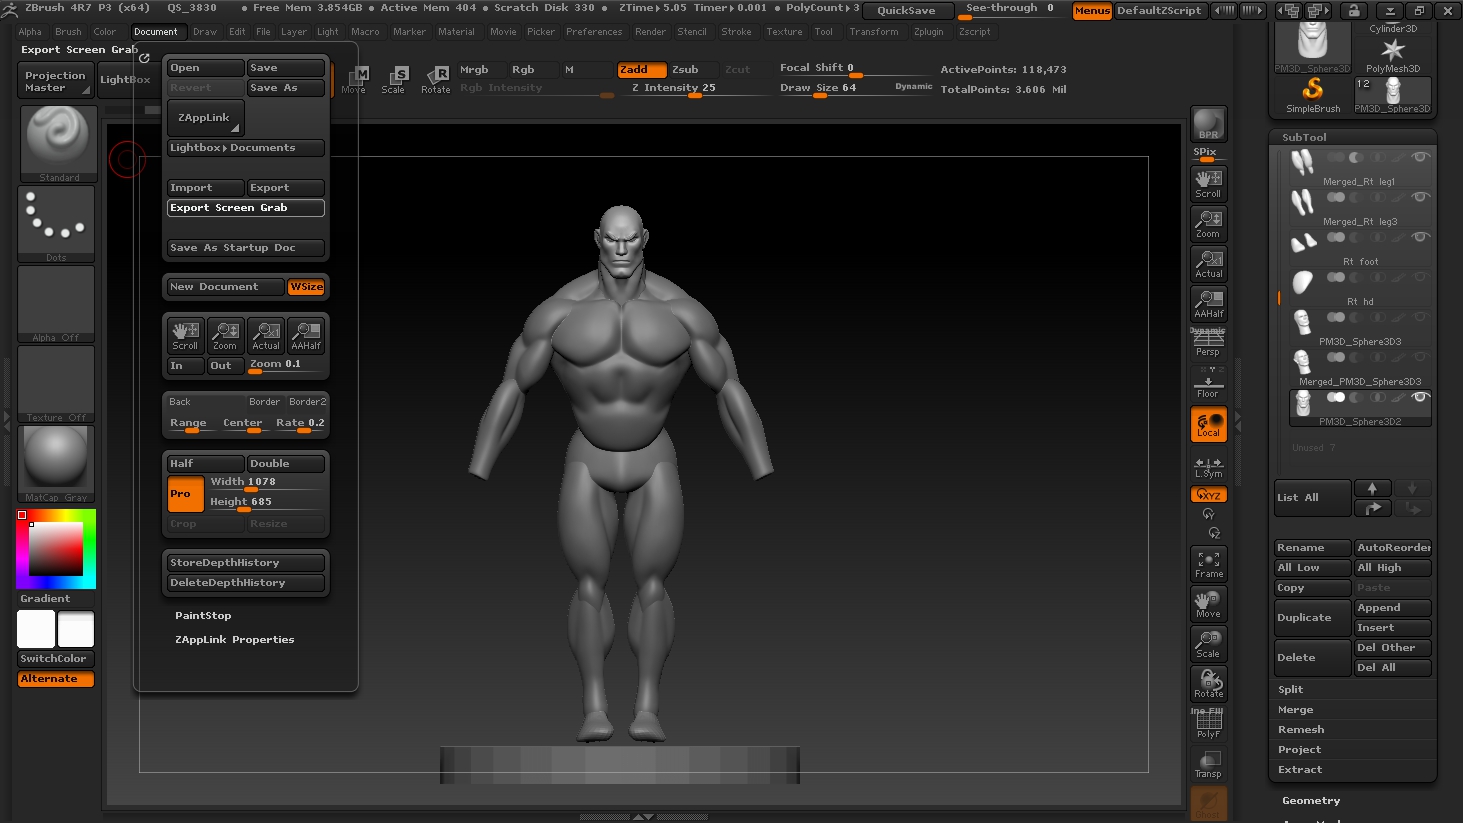Select the Scale mode icon in top shelf
This screenshot has width=1463, height=823.
coord(394,79)
